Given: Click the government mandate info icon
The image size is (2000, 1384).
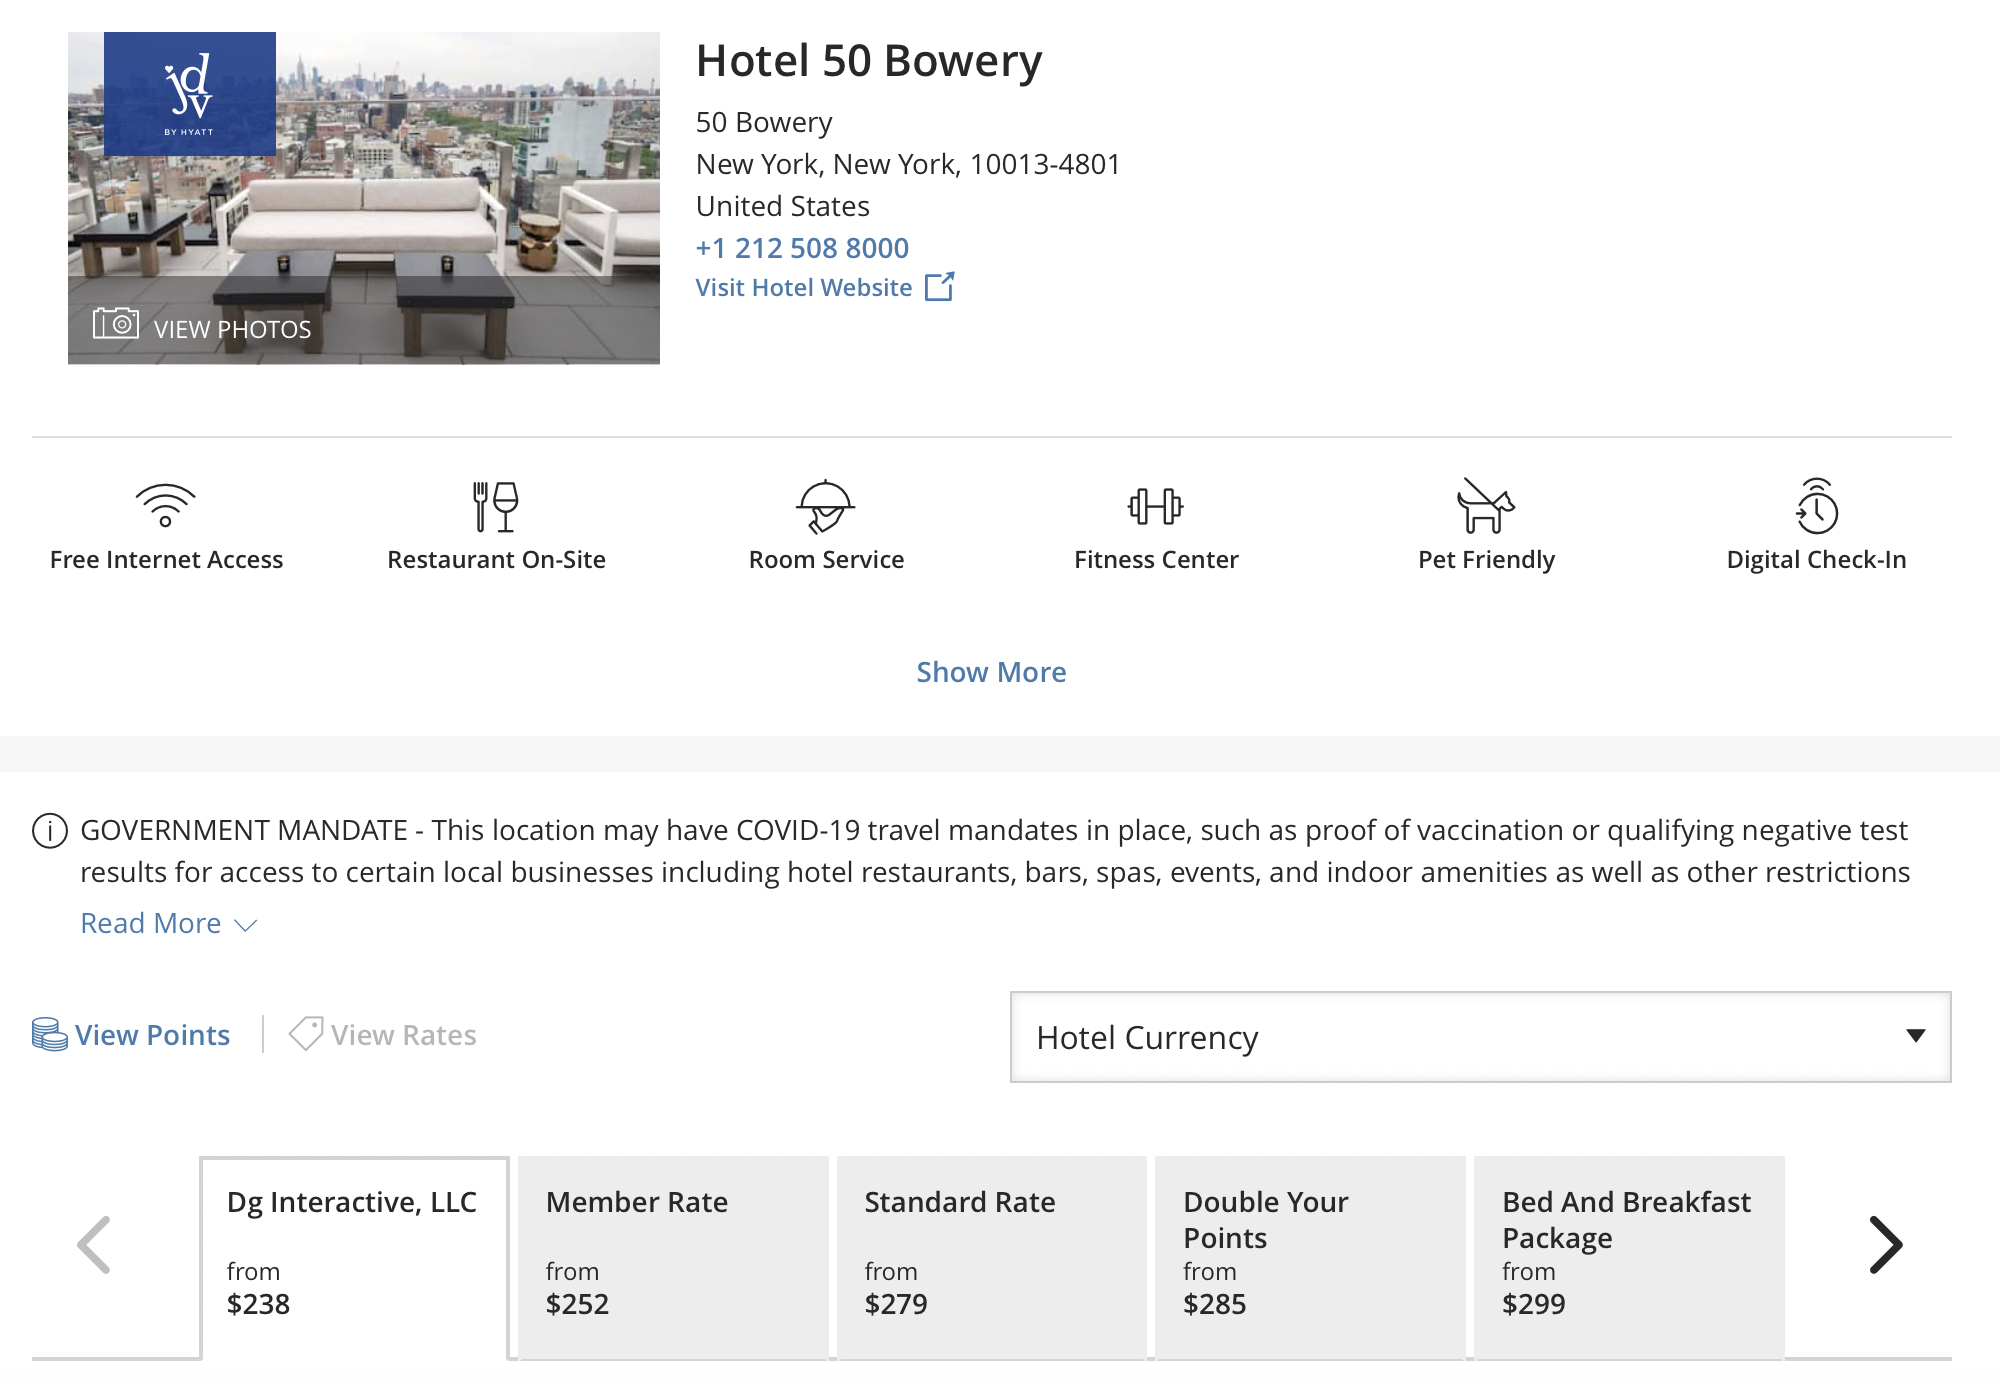Looking at the screenshot, I should click(50, 830).
